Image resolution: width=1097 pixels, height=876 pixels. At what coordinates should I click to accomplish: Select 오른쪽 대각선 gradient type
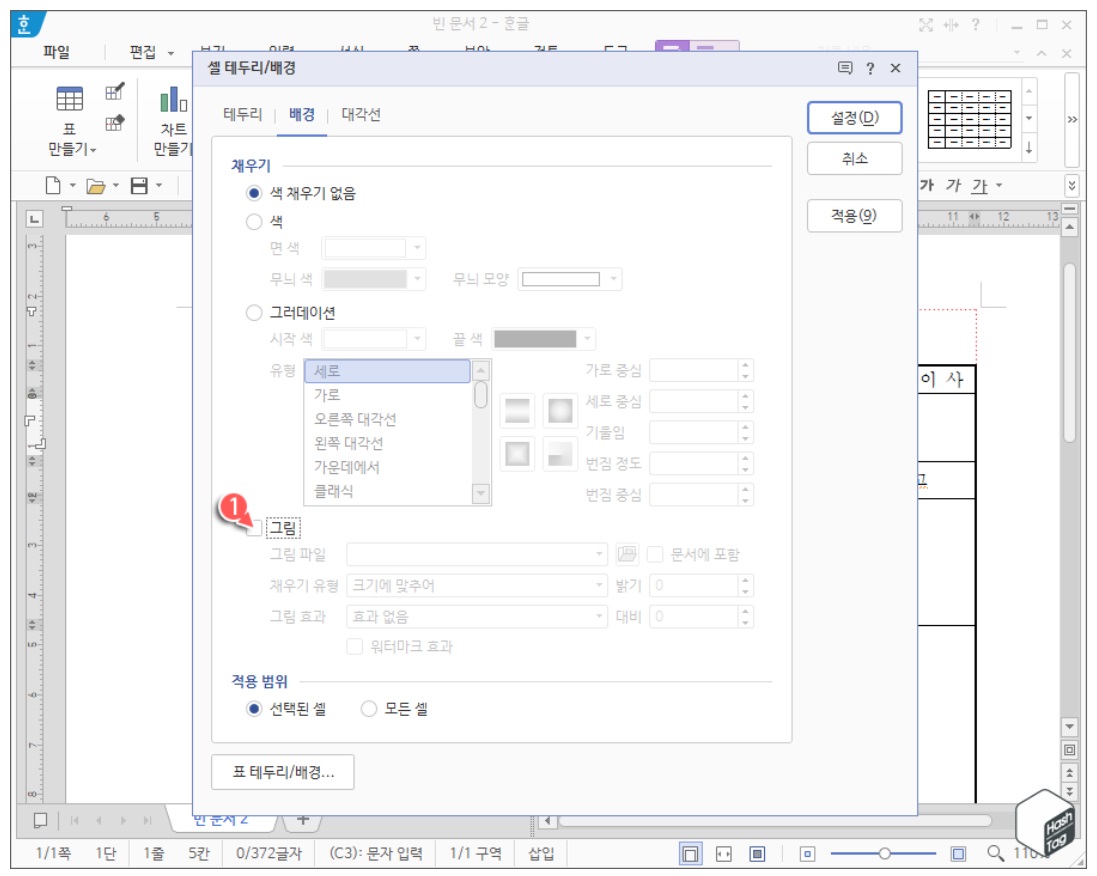388,419
